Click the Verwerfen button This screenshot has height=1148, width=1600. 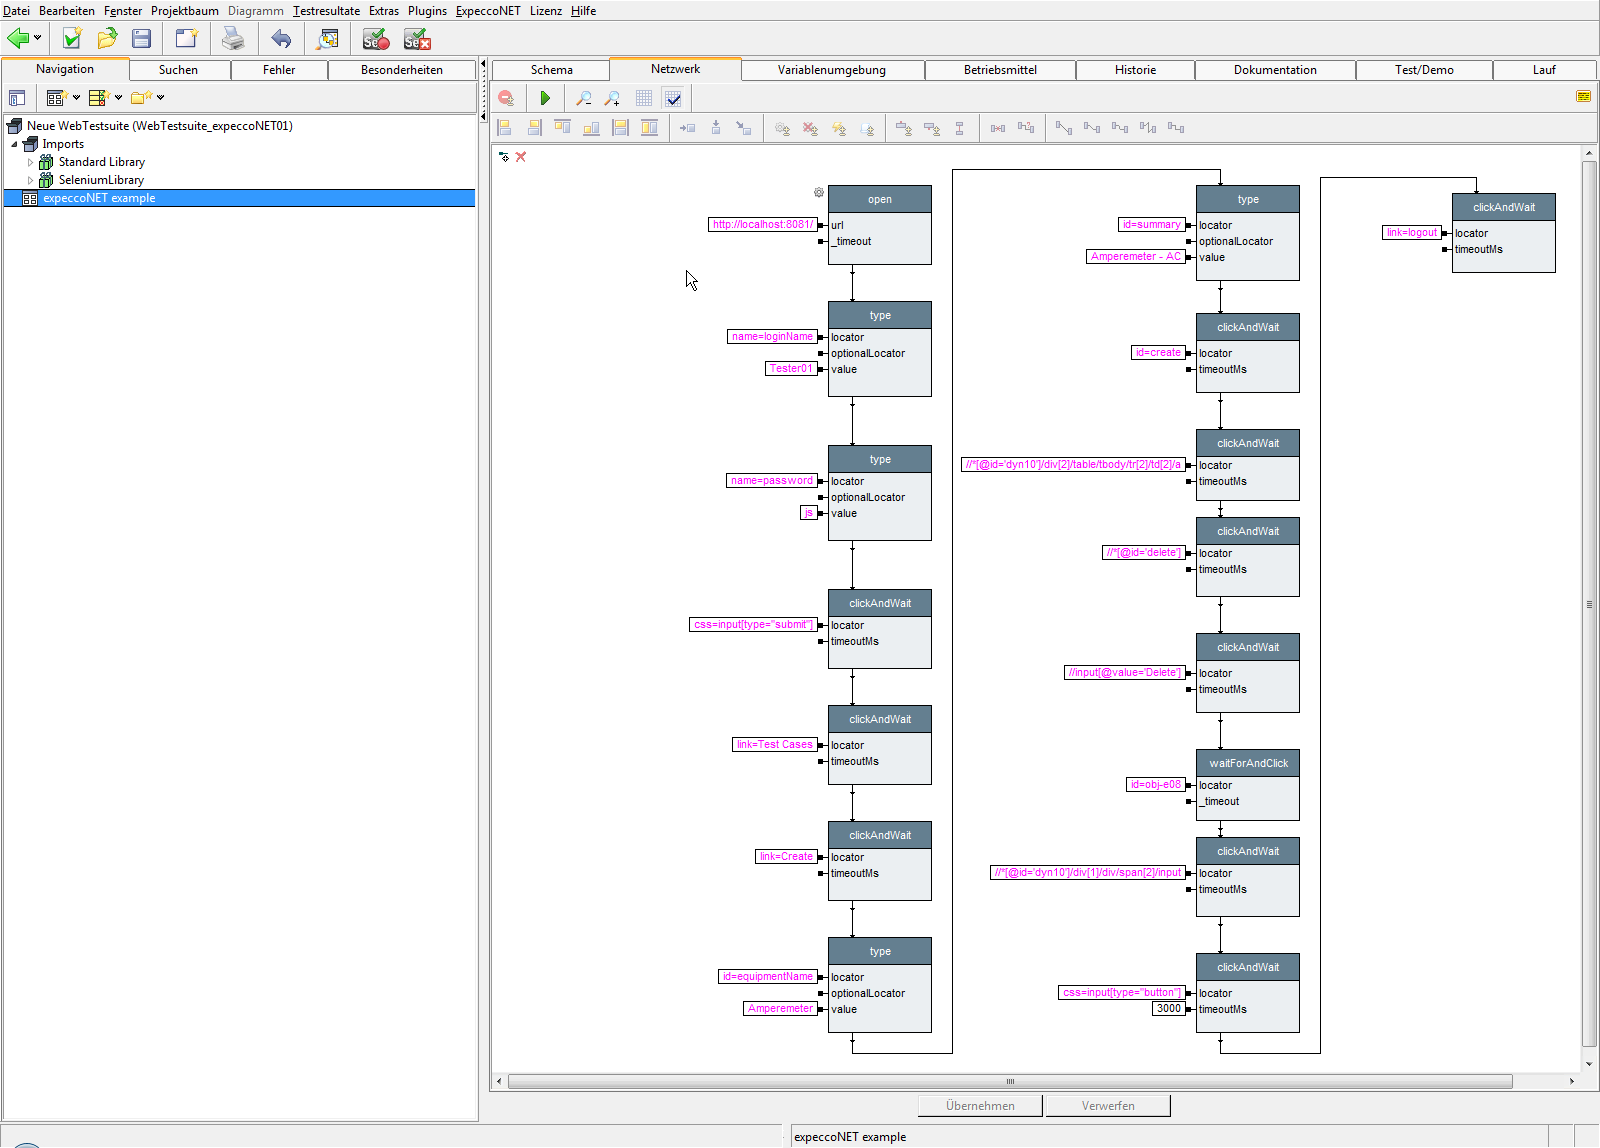pyautogui.click(x=1108, y=1106)
